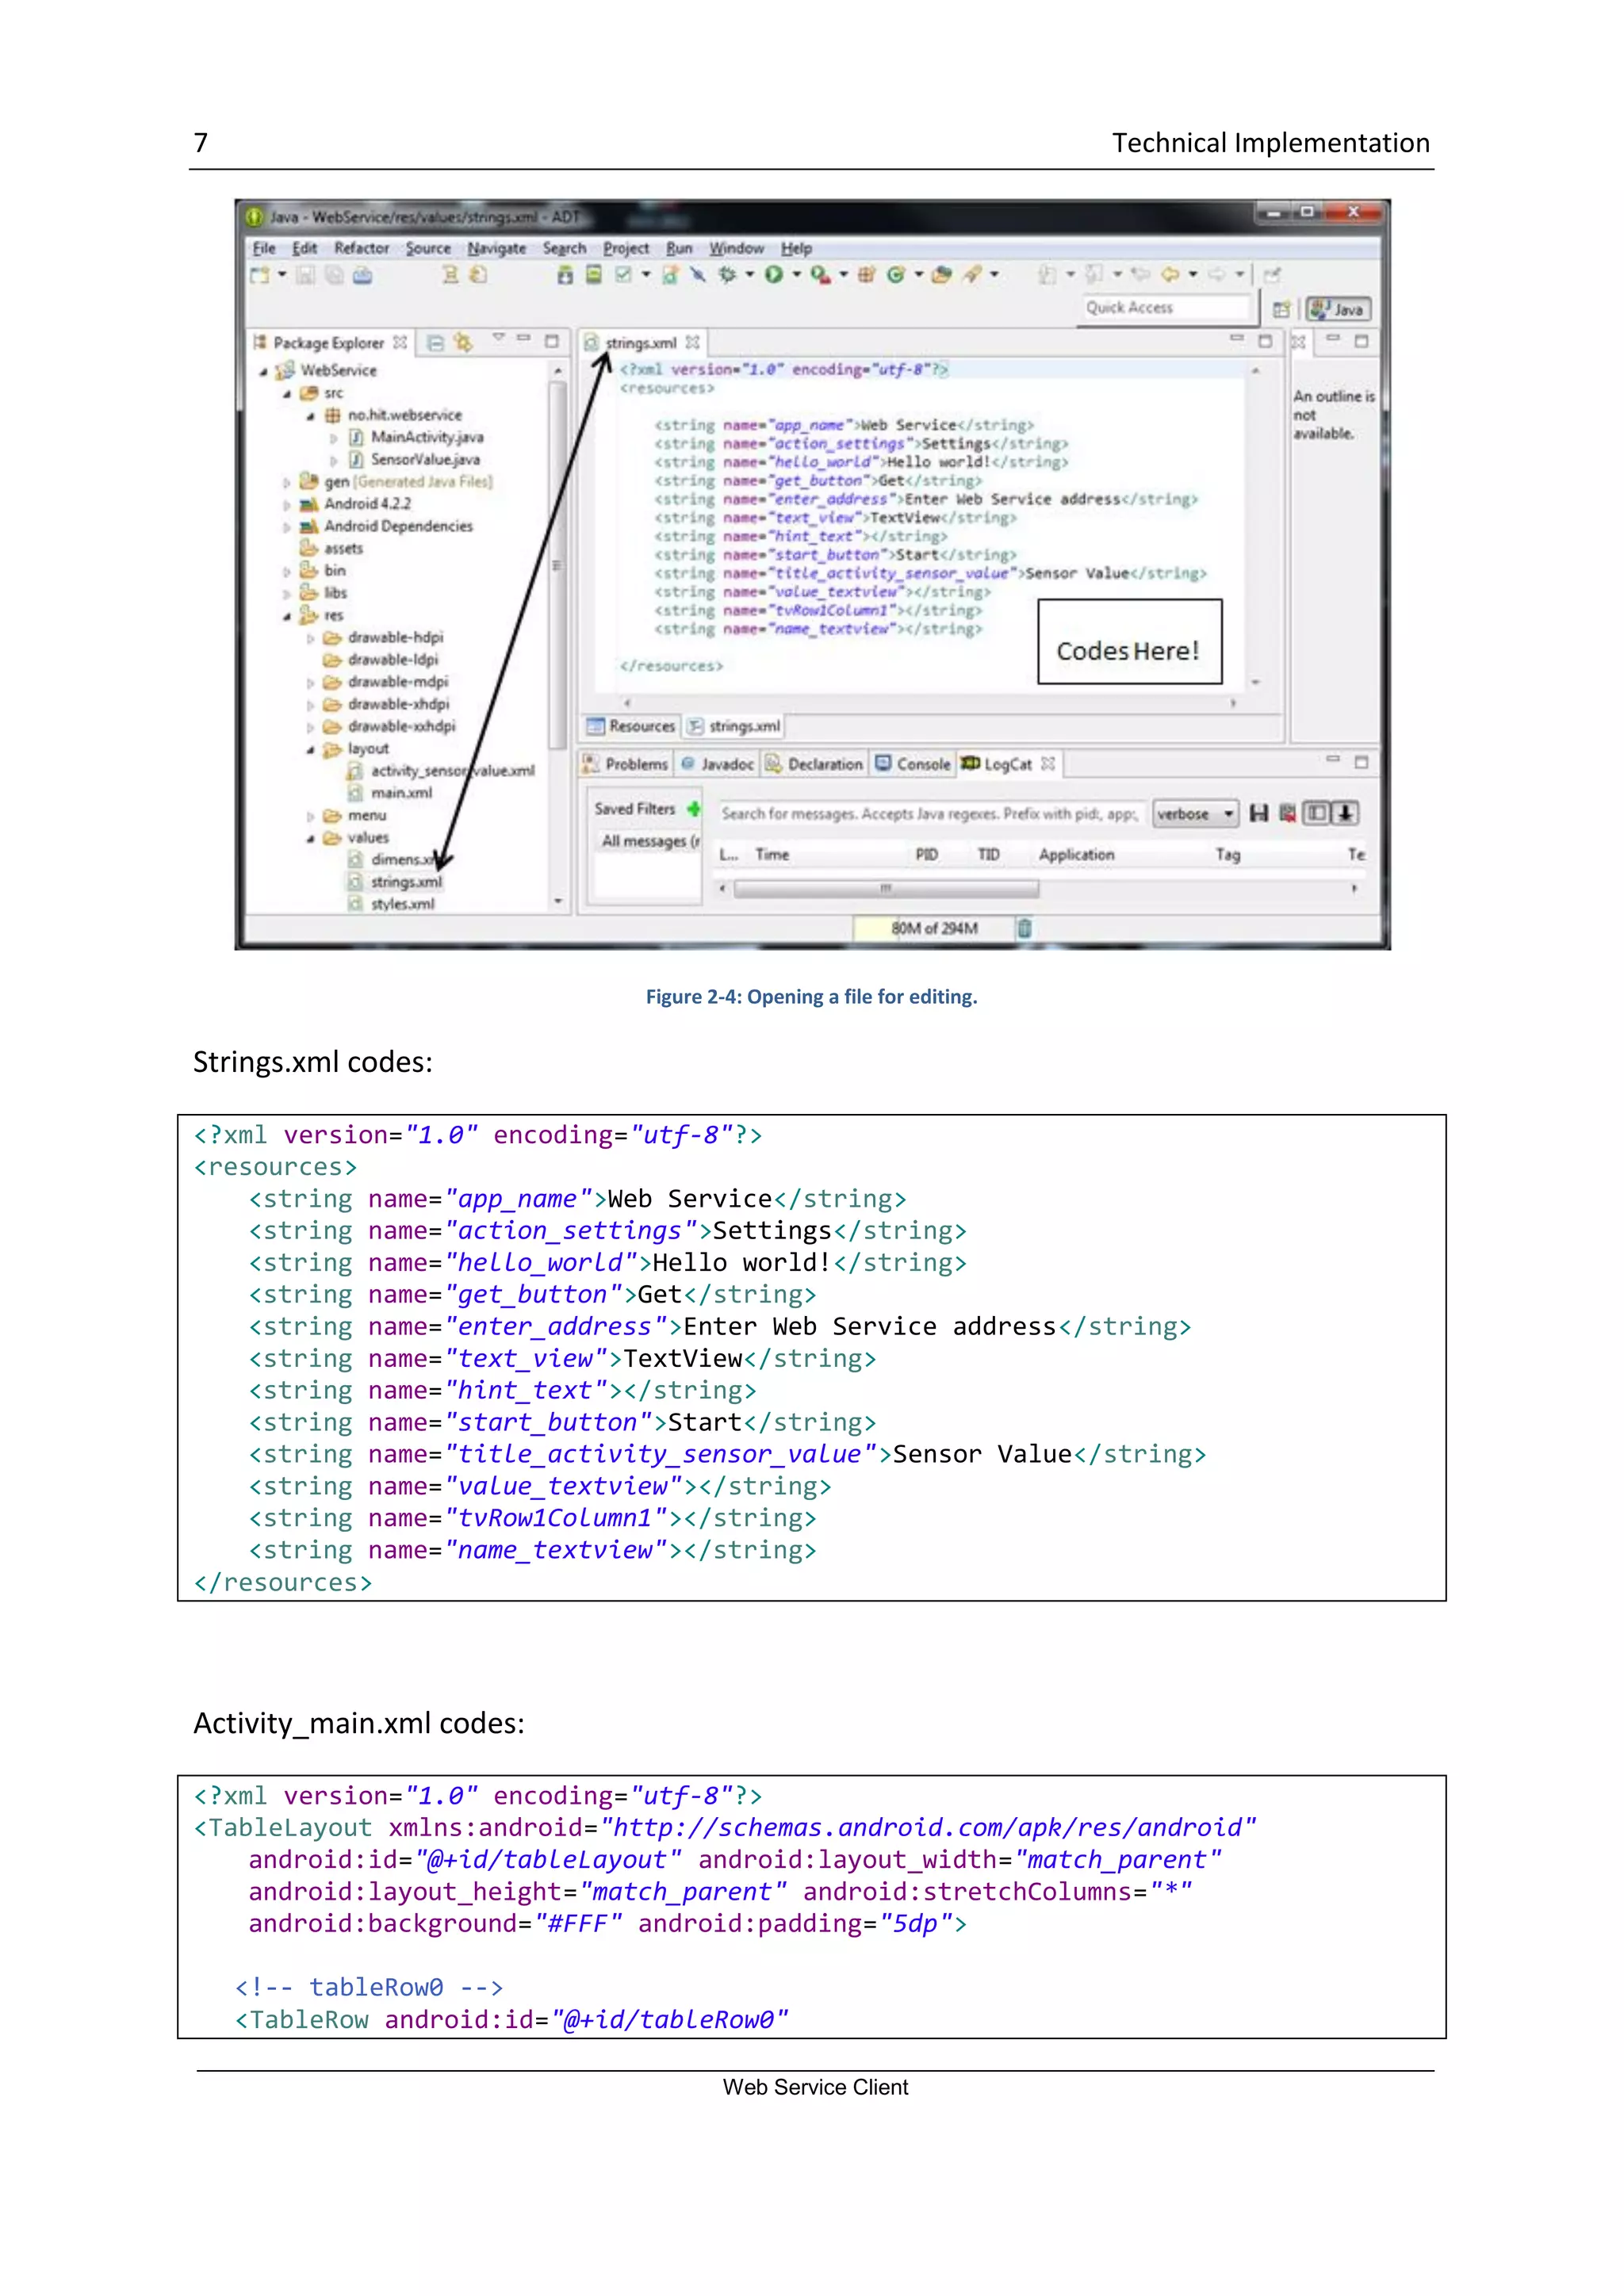Minimize the strings.xml editor area
This screenshot has height=2296, width=1624.
click(1237, 339)
